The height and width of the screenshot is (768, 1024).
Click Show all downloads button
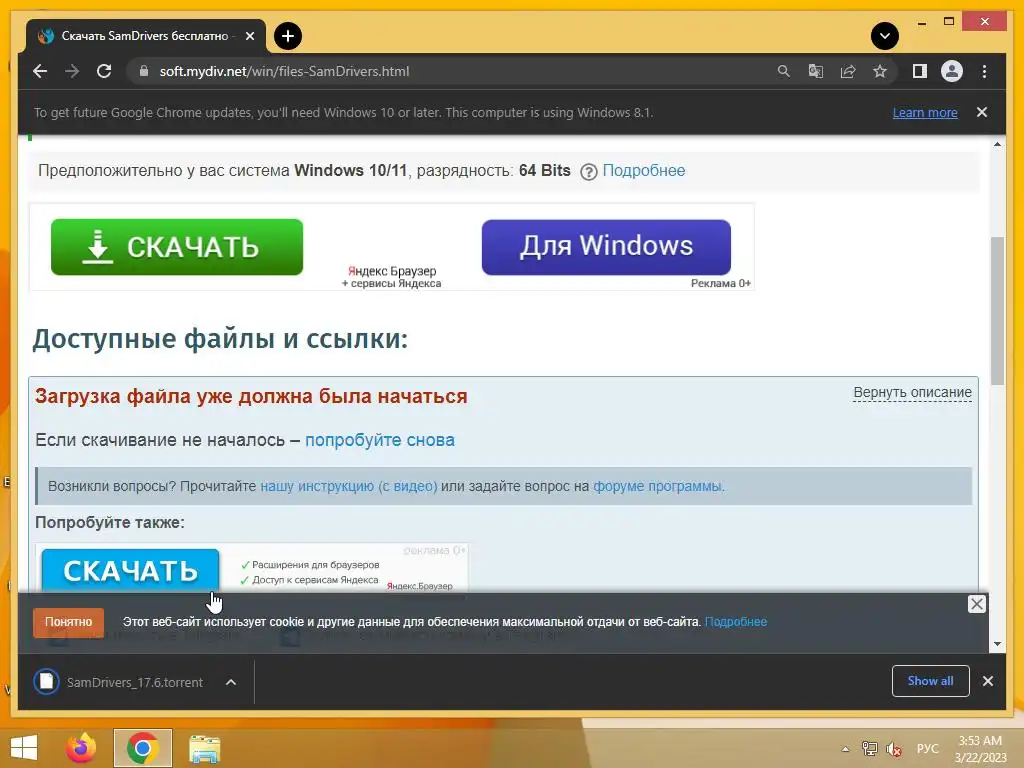(x=930, y=681)
